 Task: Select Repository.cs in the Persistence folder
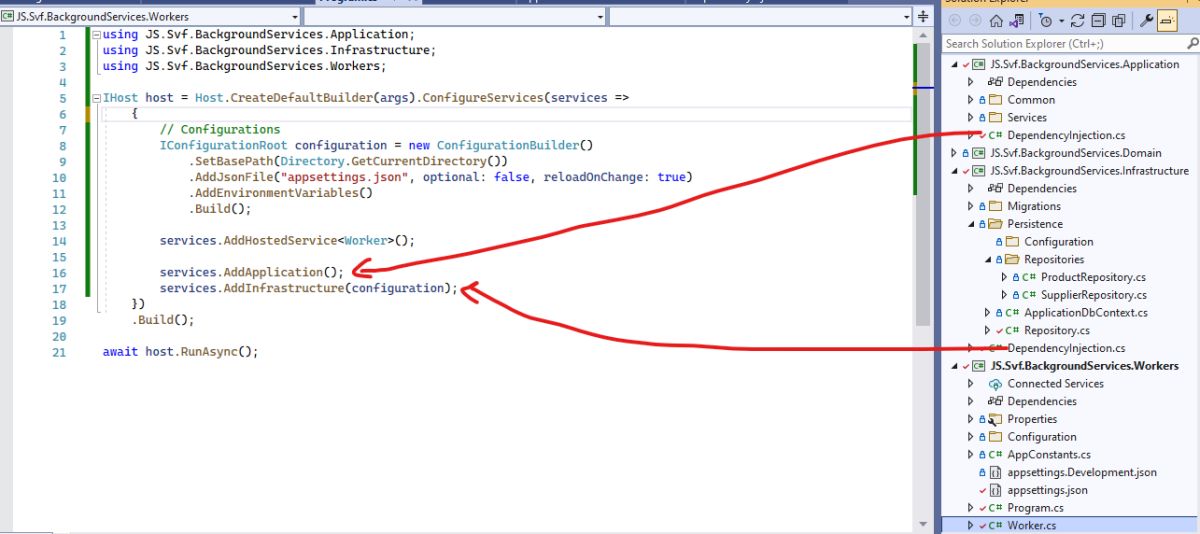point(1057,331)
